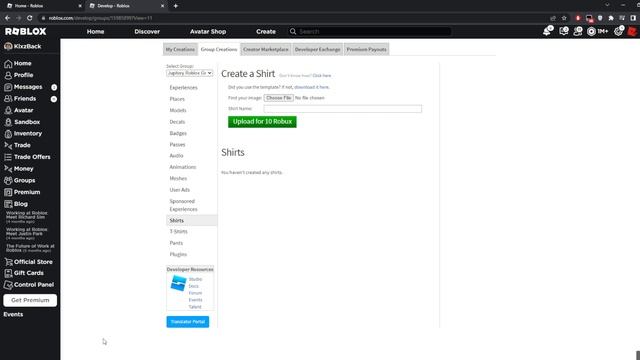The width and height of the screenshot is (640, 360).
Task: Click the Gift Cards icon in the sidebar
Action: point(8,273)
